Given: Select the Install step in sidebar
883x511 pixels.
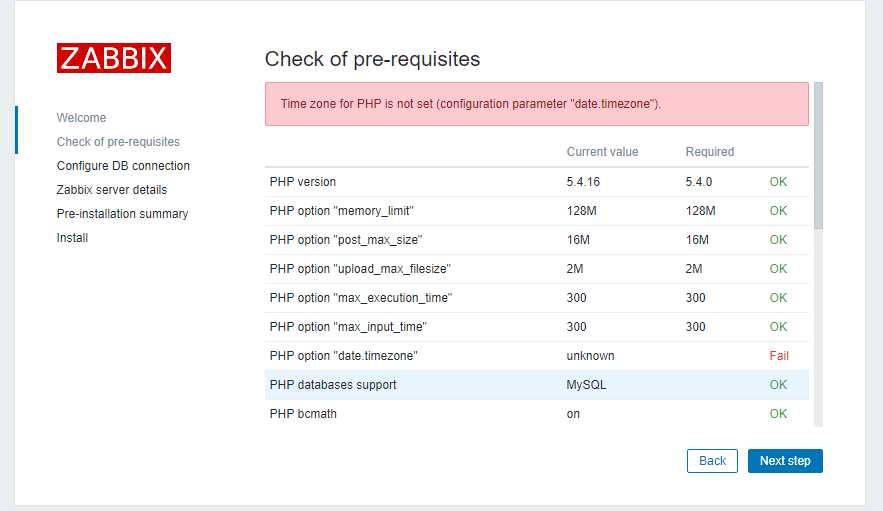Looking at the screenshot, I should [72, 238].
